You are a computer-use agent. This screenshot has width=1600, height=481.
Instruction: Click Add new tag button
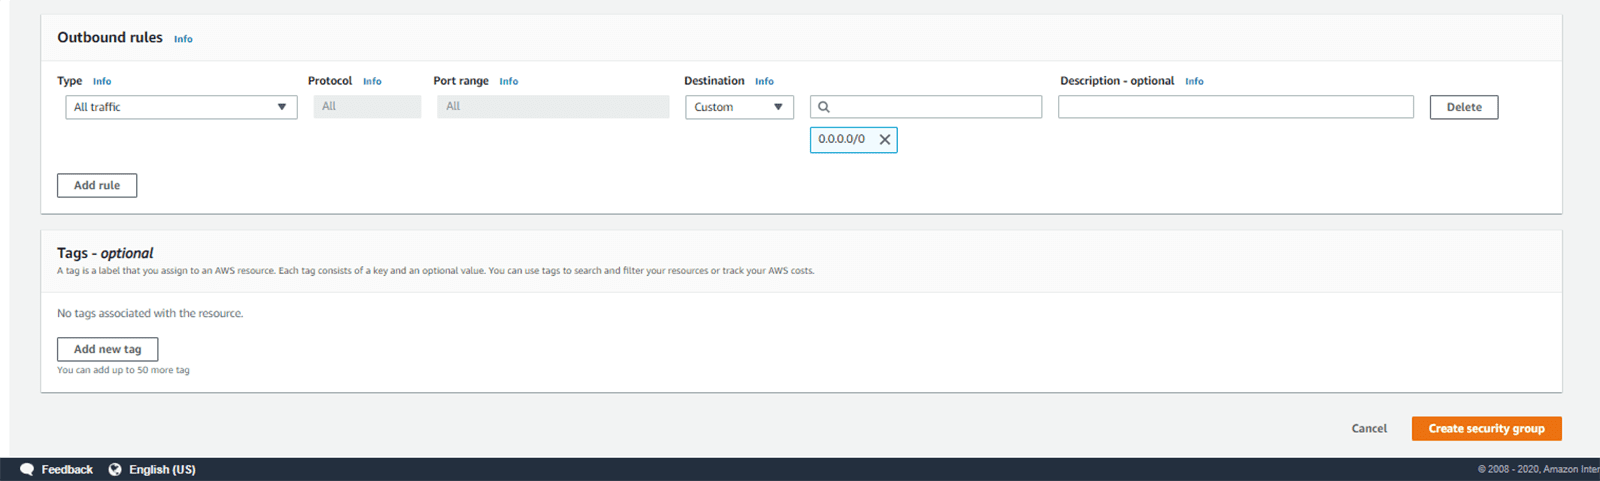point(108,349)
